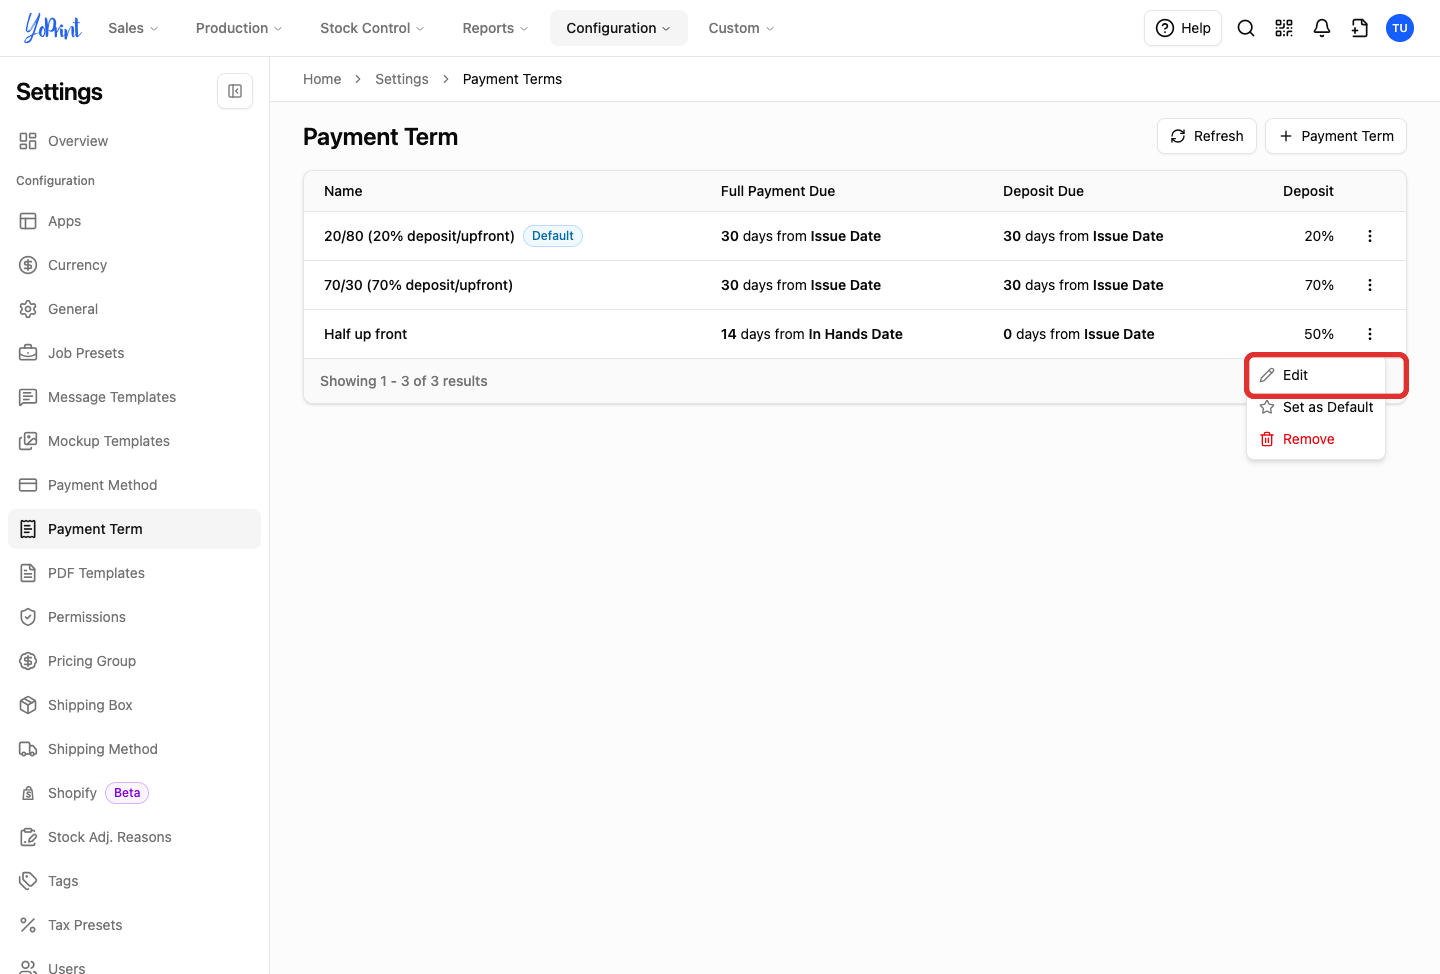Open Job Presets settings
1440x974 pixels.
134,353
